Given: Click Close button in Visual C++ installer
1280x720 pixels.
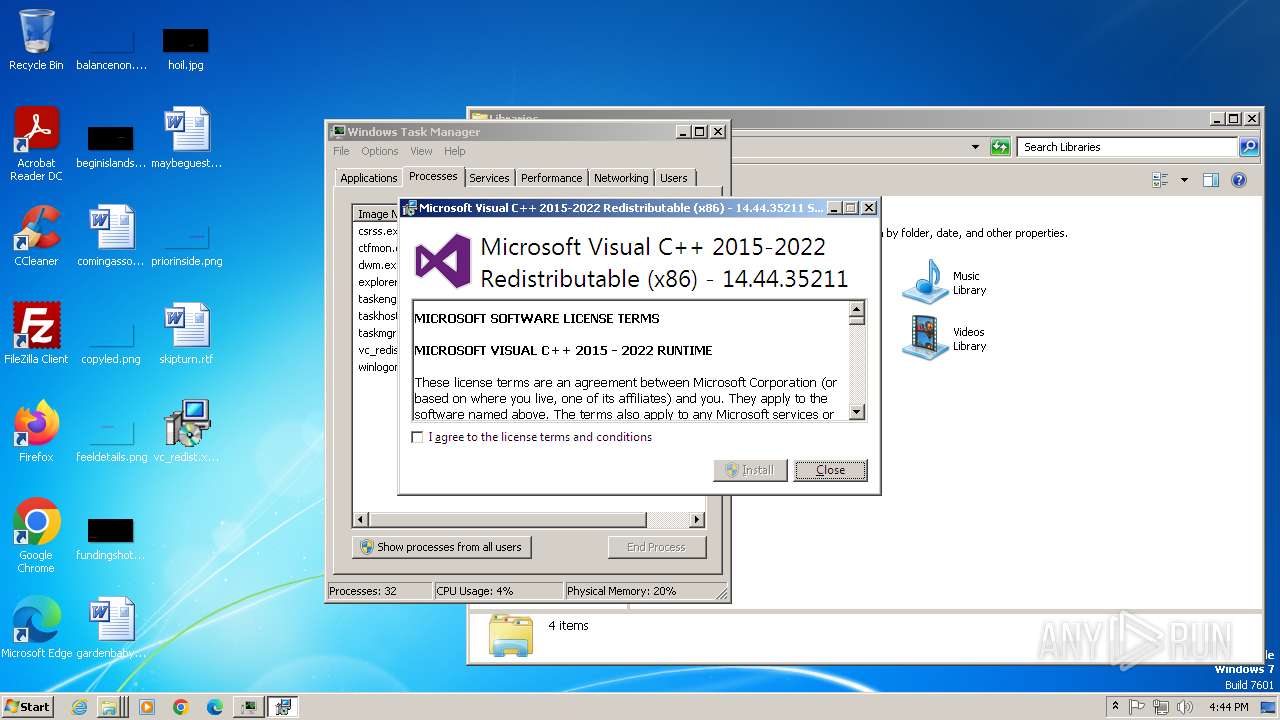Looking at the screenshot, I should click(830, 470).
